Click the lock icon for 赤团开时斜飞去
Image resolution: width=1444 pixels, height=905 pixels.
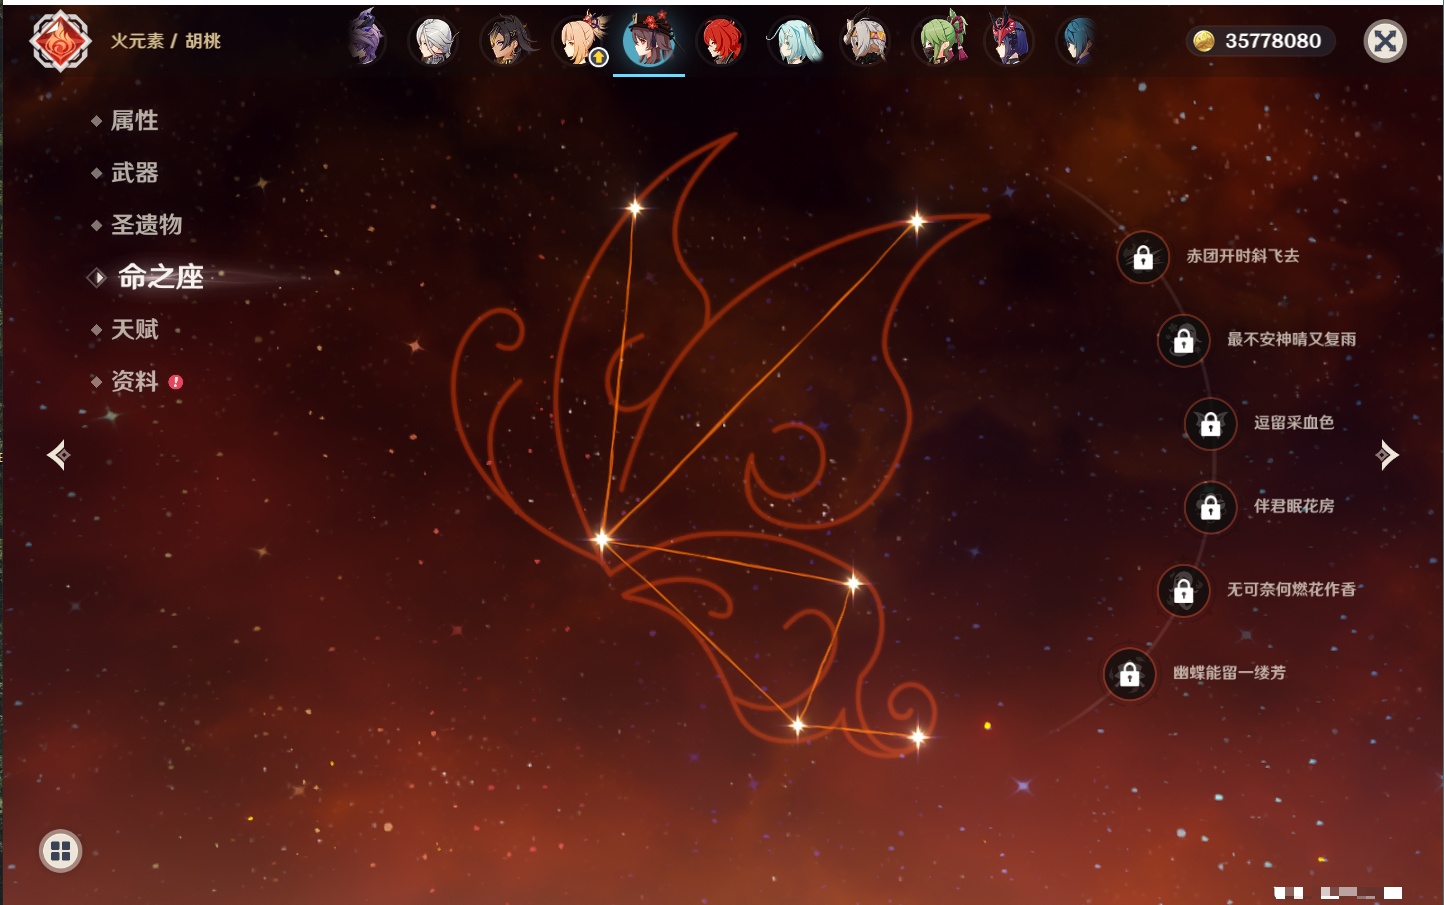click(1143, 258)
